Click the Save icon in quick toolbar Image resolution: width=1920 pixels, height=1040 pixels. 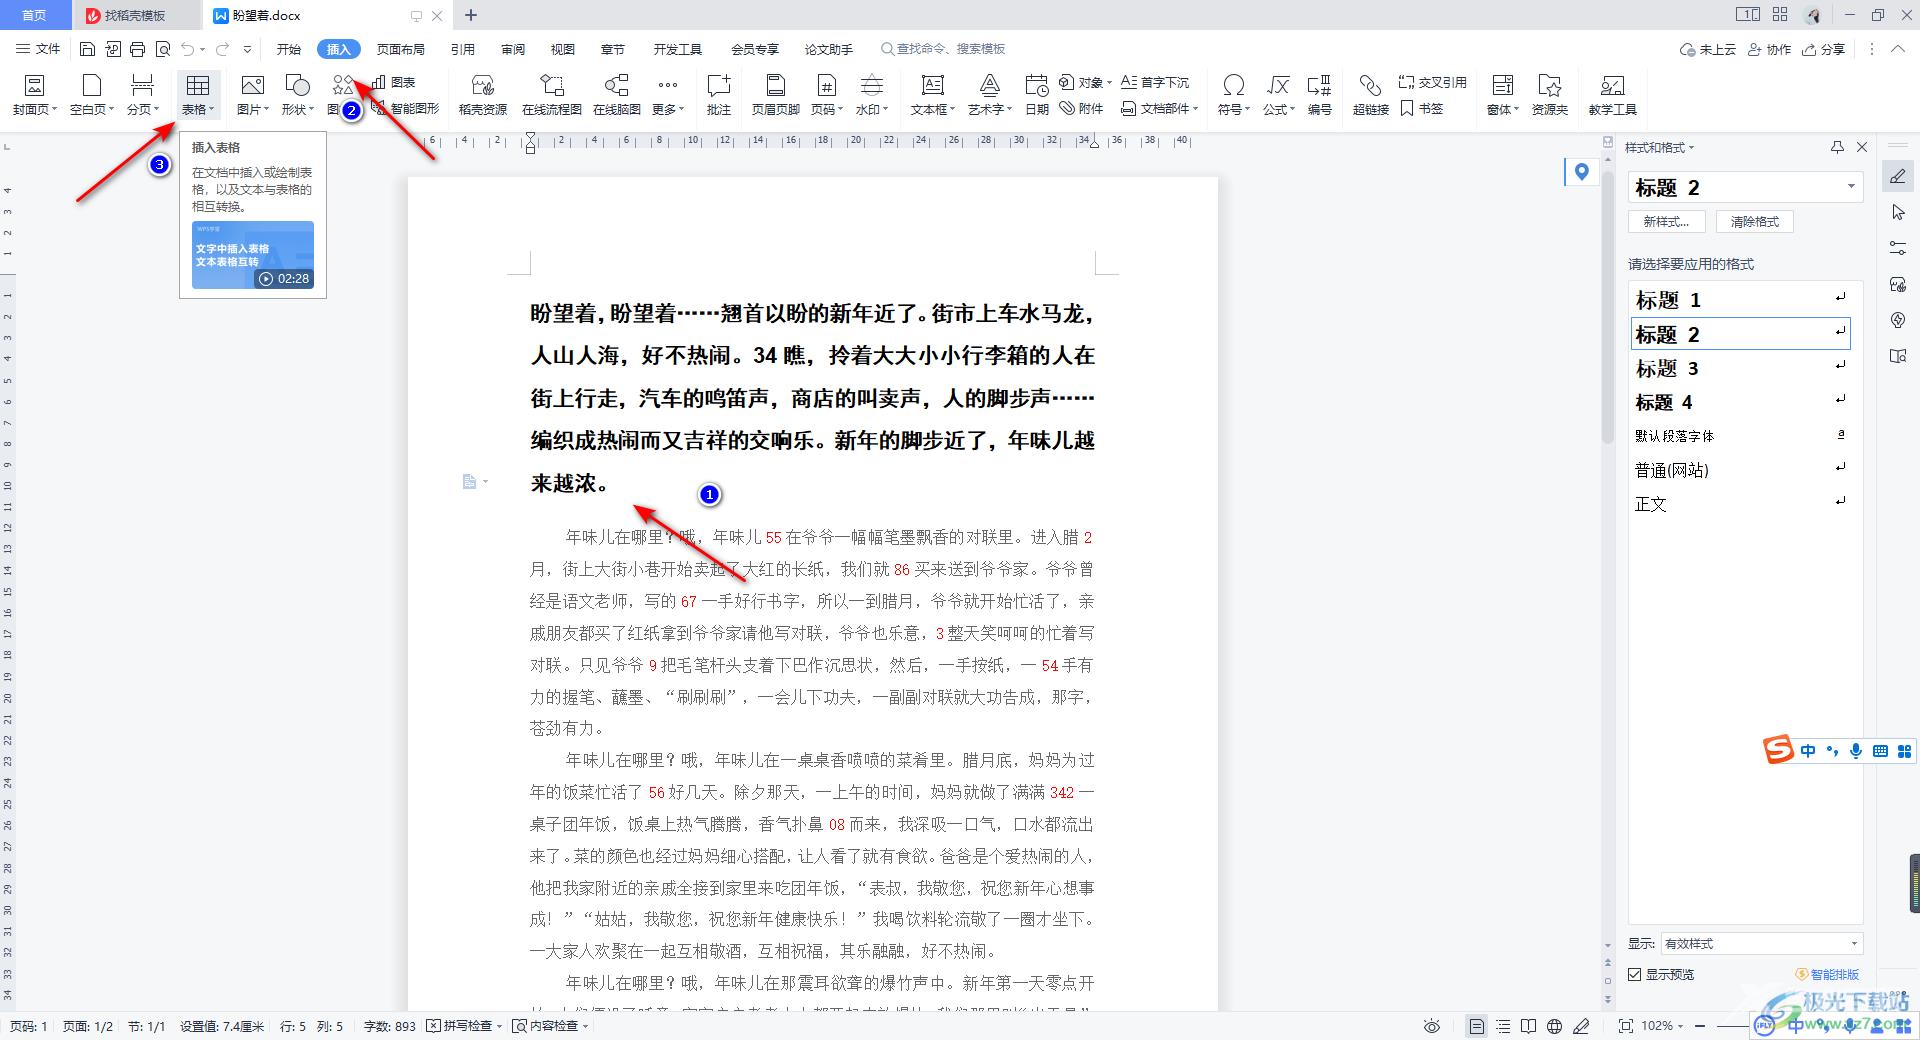[x=87, y=49]
